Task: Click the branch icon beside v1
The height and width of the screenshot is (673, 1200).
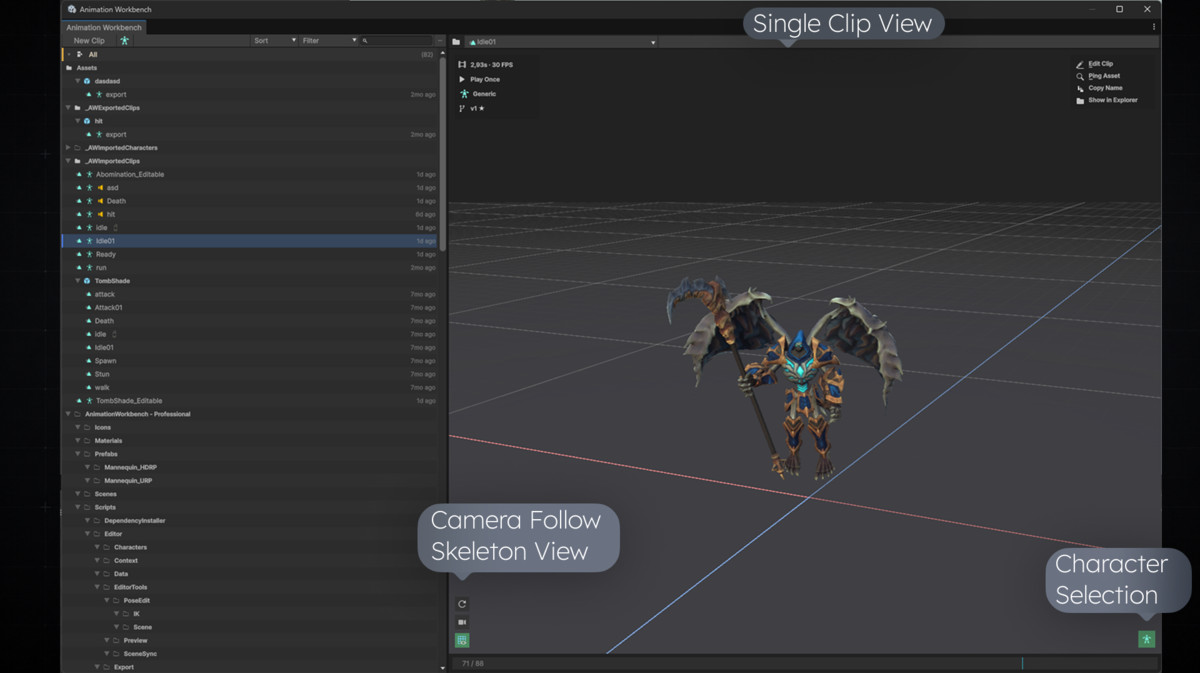Action: click(x=462, y=108)
